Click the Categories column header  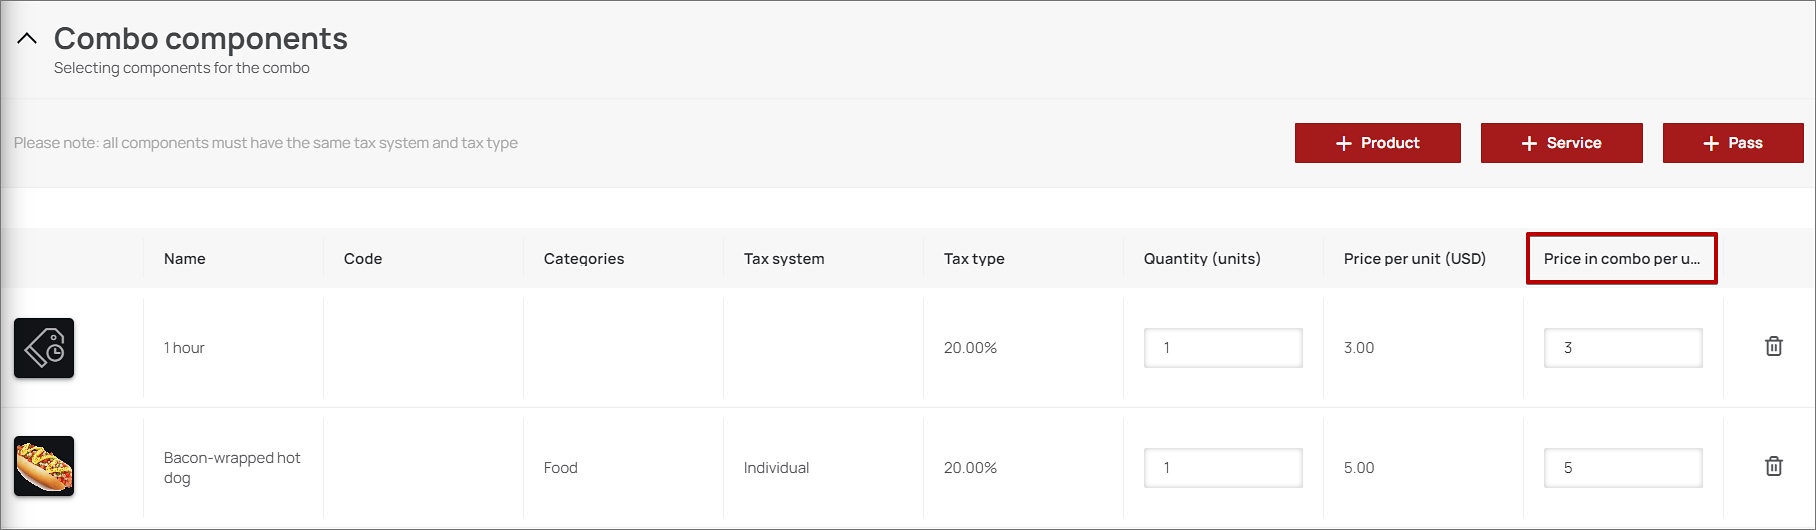584,259
